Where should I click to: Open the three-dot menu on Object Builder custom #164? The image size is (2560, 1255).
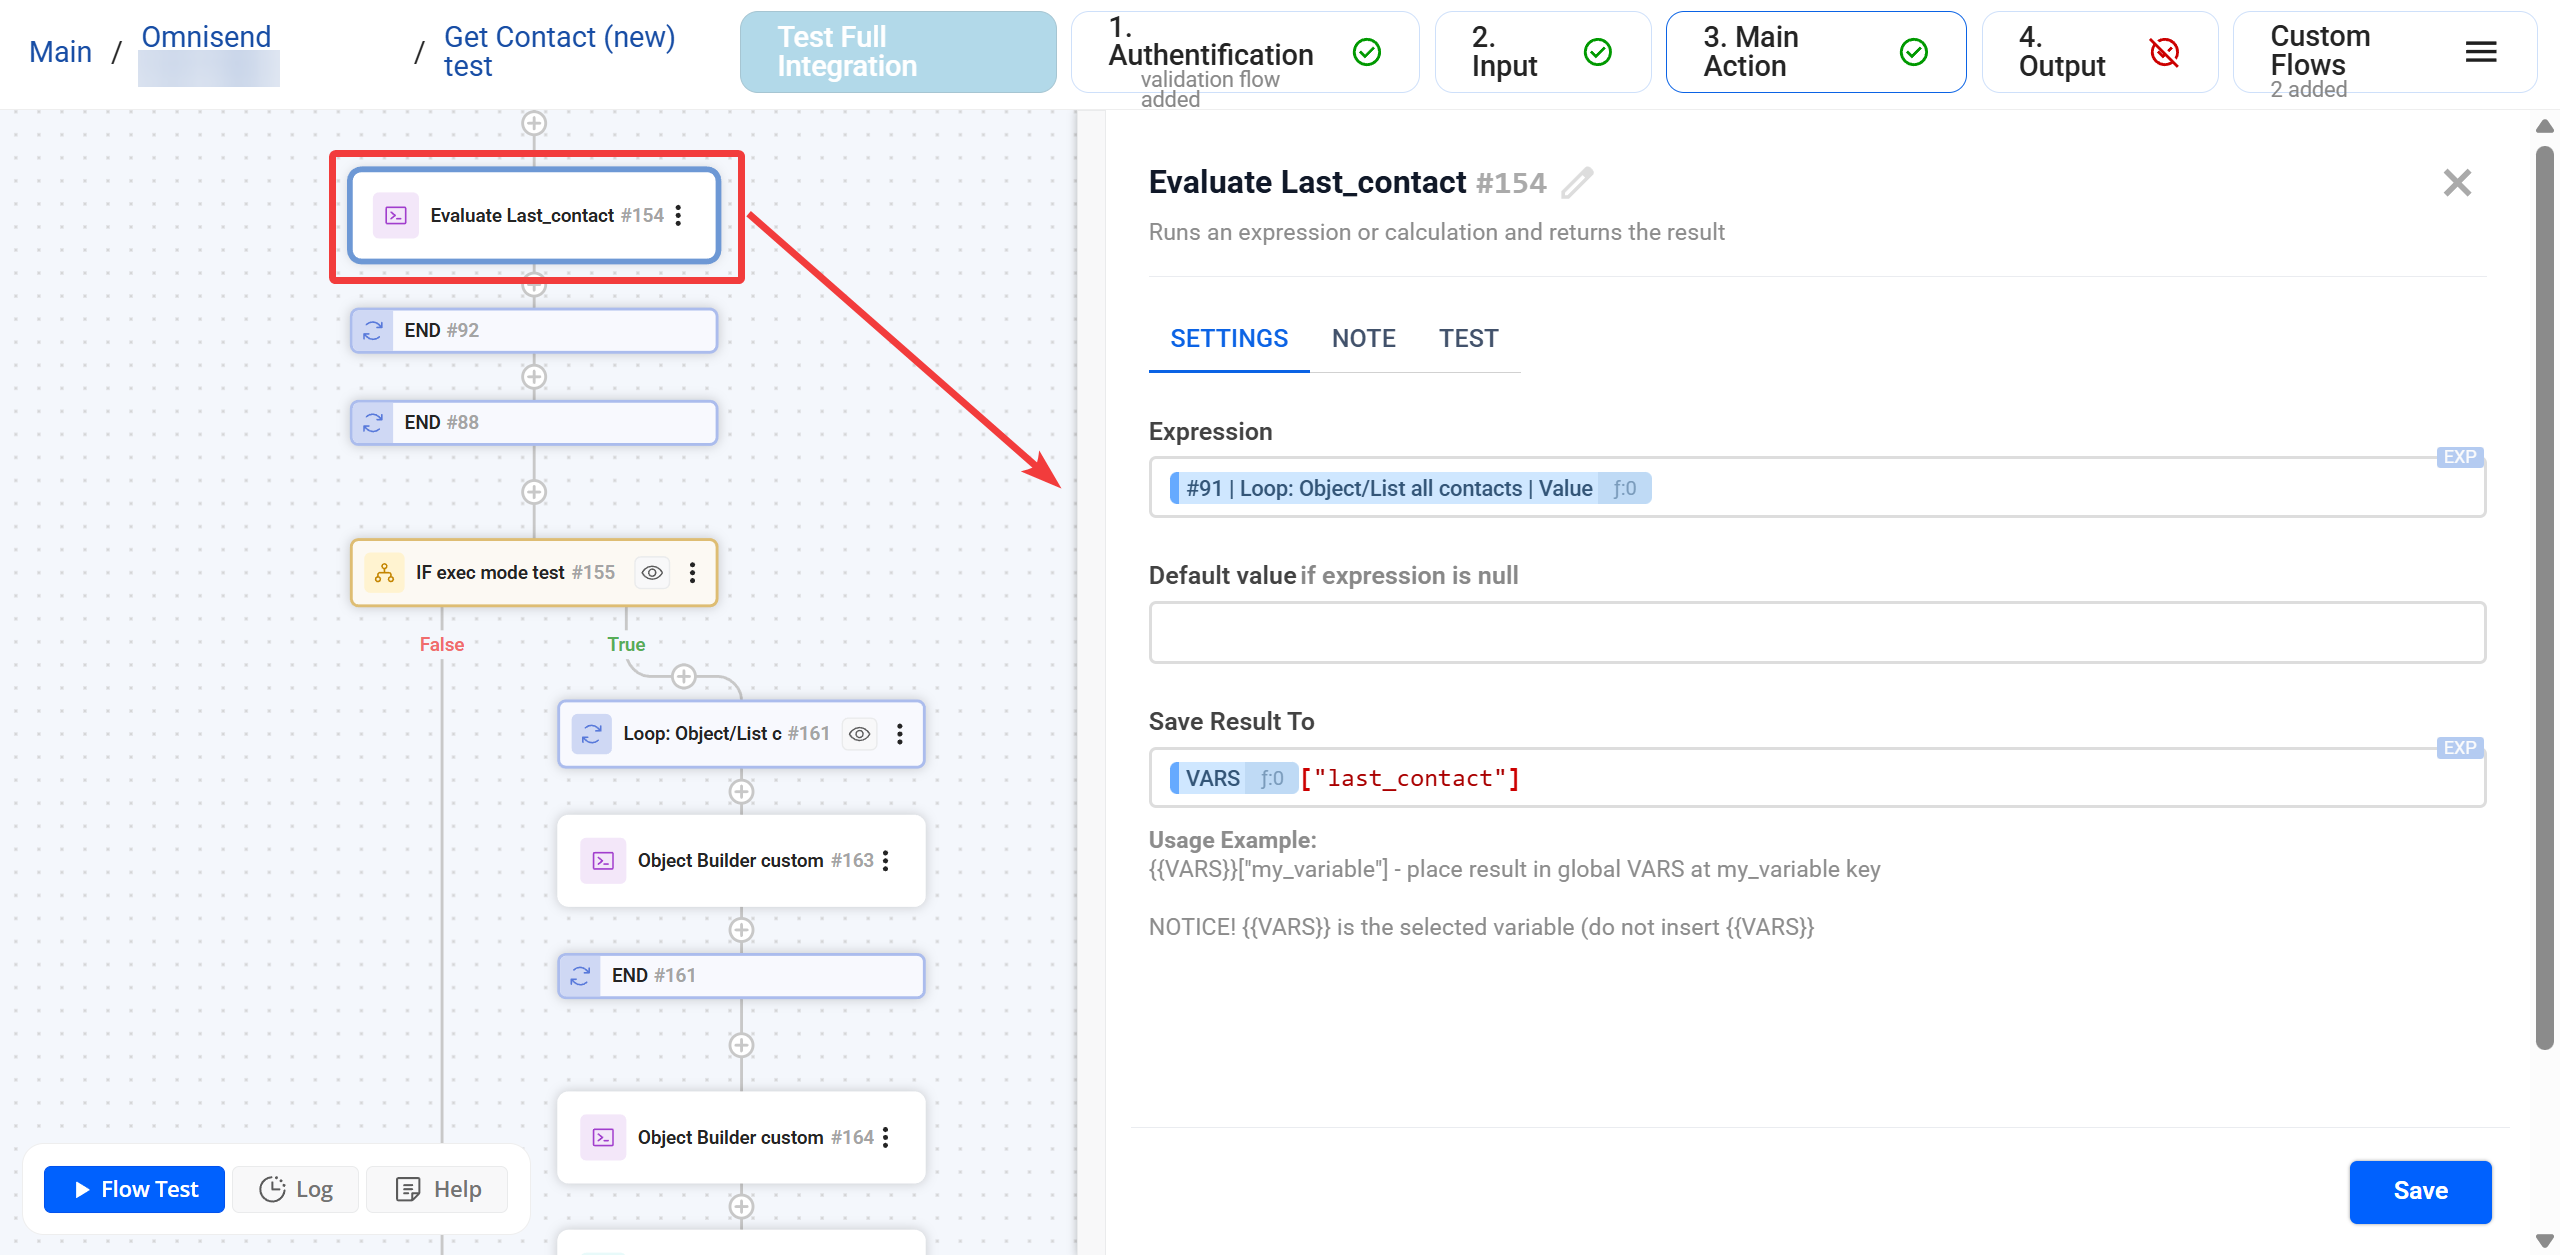(x=888, y=1137)
